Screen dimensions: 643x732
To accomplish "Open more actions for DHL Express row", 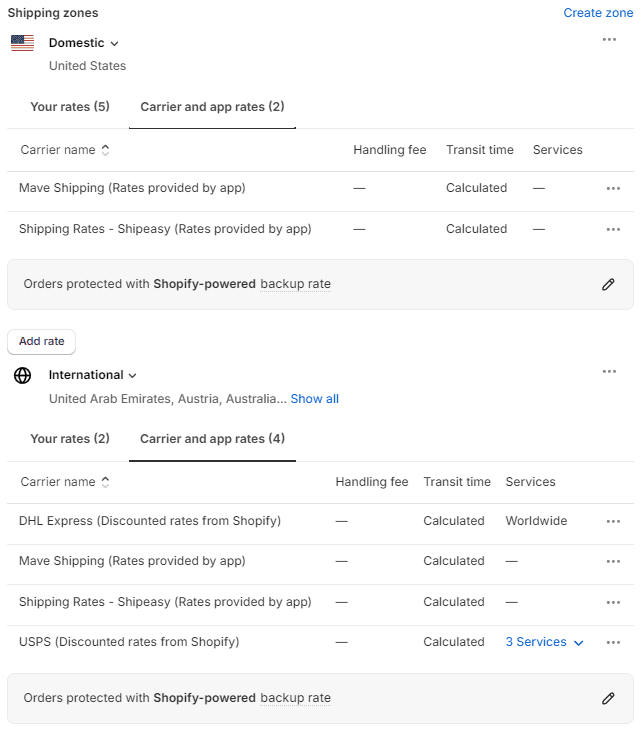I will (x=613, y=521).
